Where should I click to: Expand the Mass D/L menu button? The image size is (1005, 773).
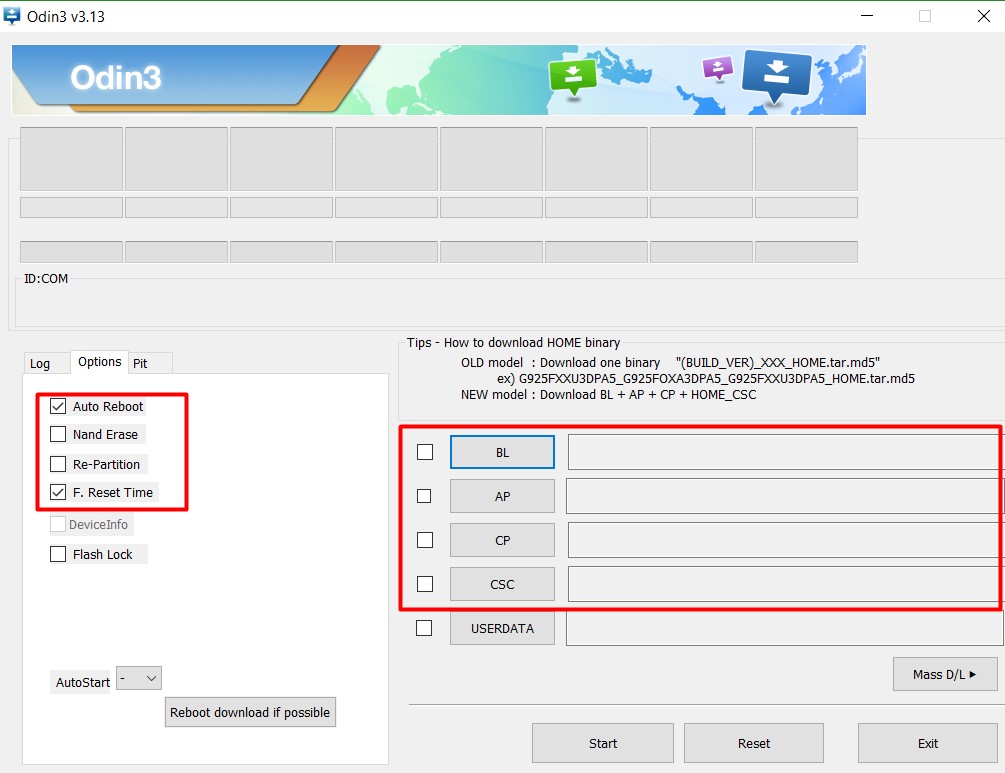pyautogui.click(x=945, y=674)
